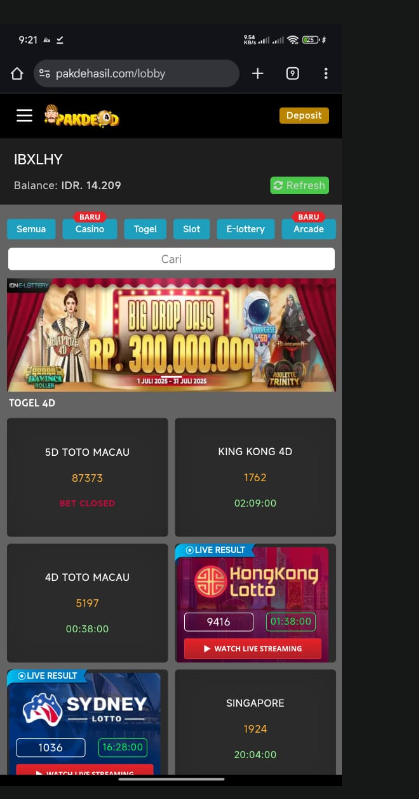This screenshot has height=799, width=419.
Task: Click the Pakde4D logo
Action: point(82,116)
